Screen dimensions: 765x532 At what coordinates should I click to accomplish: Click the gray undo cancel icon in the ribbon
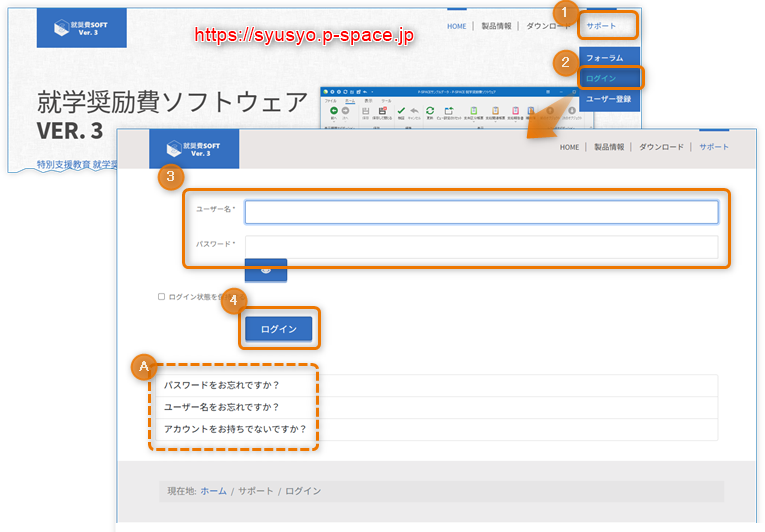tap(414, 111)
